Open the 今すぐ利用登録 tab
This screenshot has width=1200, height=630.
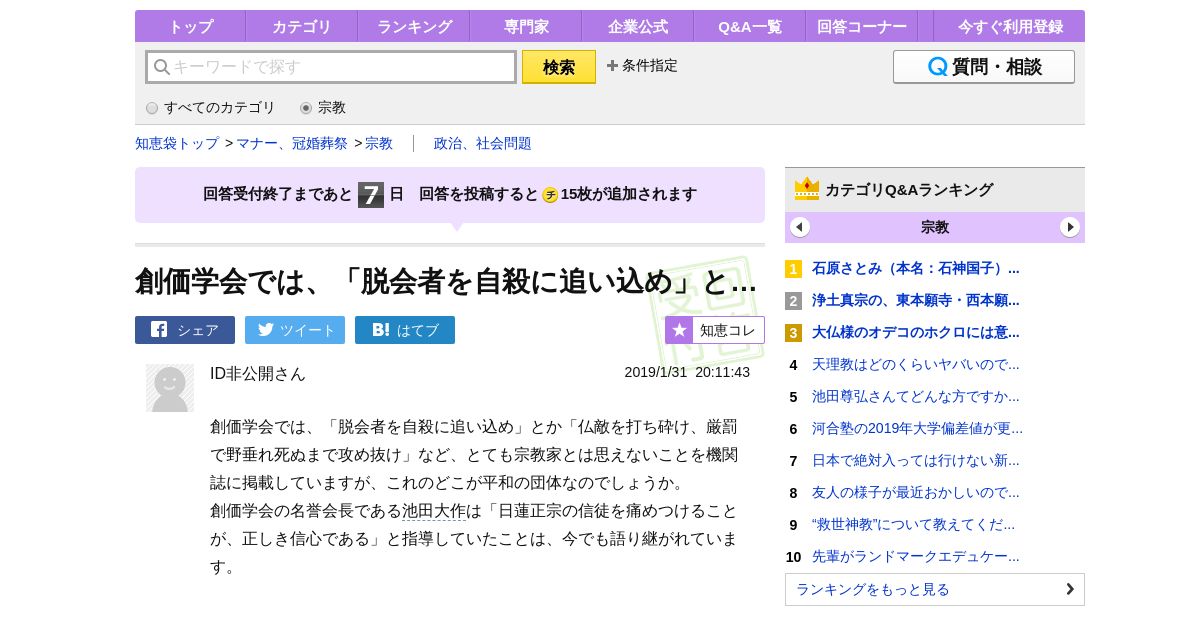pos(1009,27)
